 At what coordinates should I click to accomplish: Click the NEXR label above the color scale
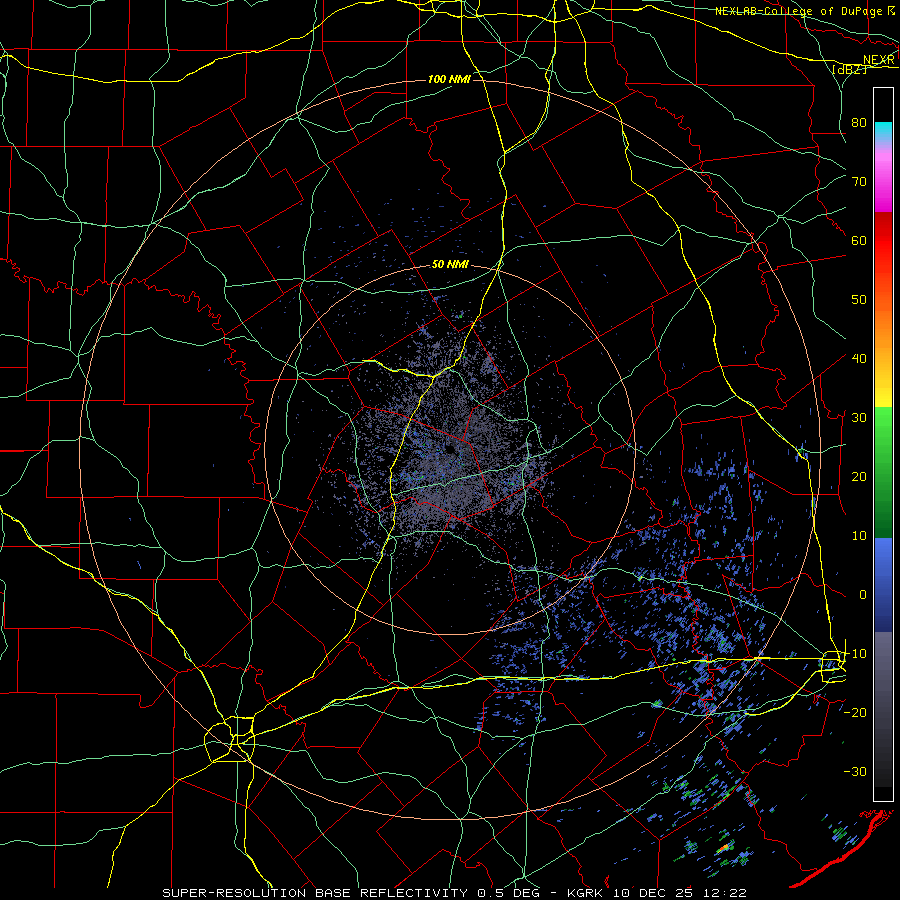tap(878, 60)
